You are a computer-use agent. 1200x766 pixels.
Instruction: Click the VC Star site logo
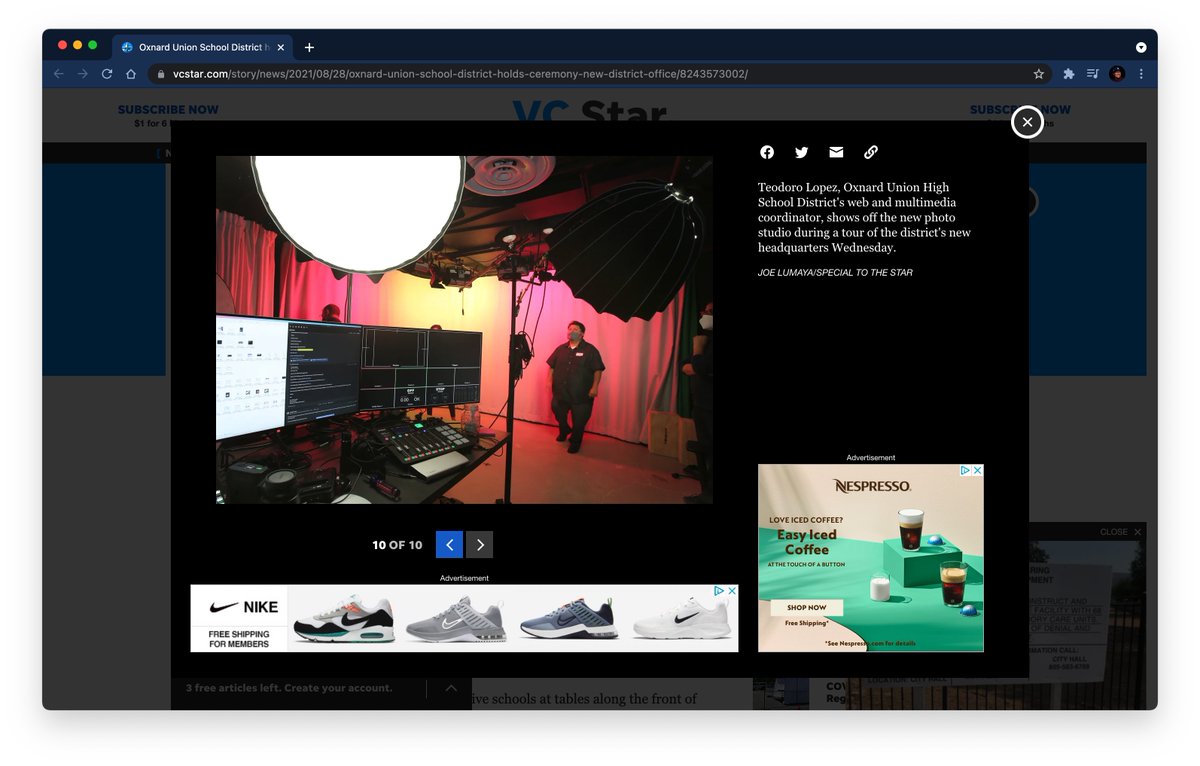pos(590,114)
